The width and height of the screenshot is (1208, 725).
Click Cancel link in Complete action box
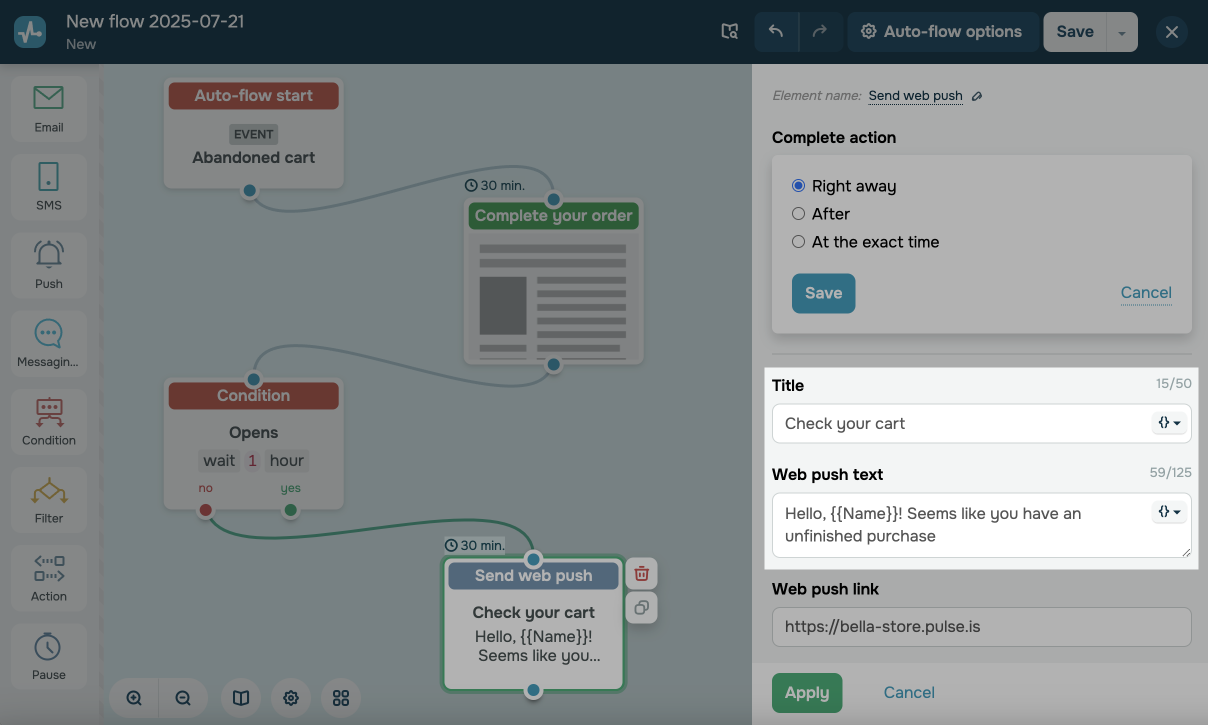1145,293
